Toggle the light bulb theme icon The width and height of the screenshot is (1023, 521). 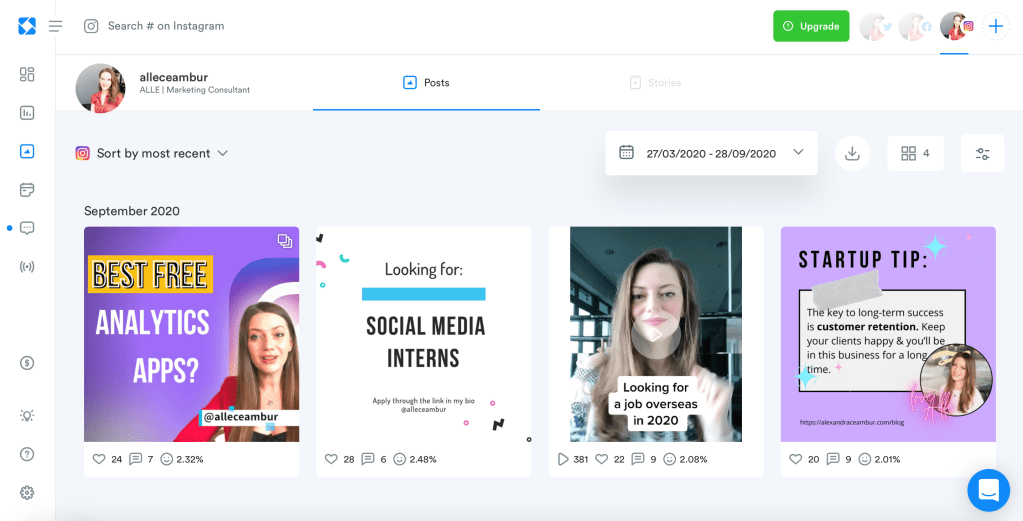tap(27, 415)
